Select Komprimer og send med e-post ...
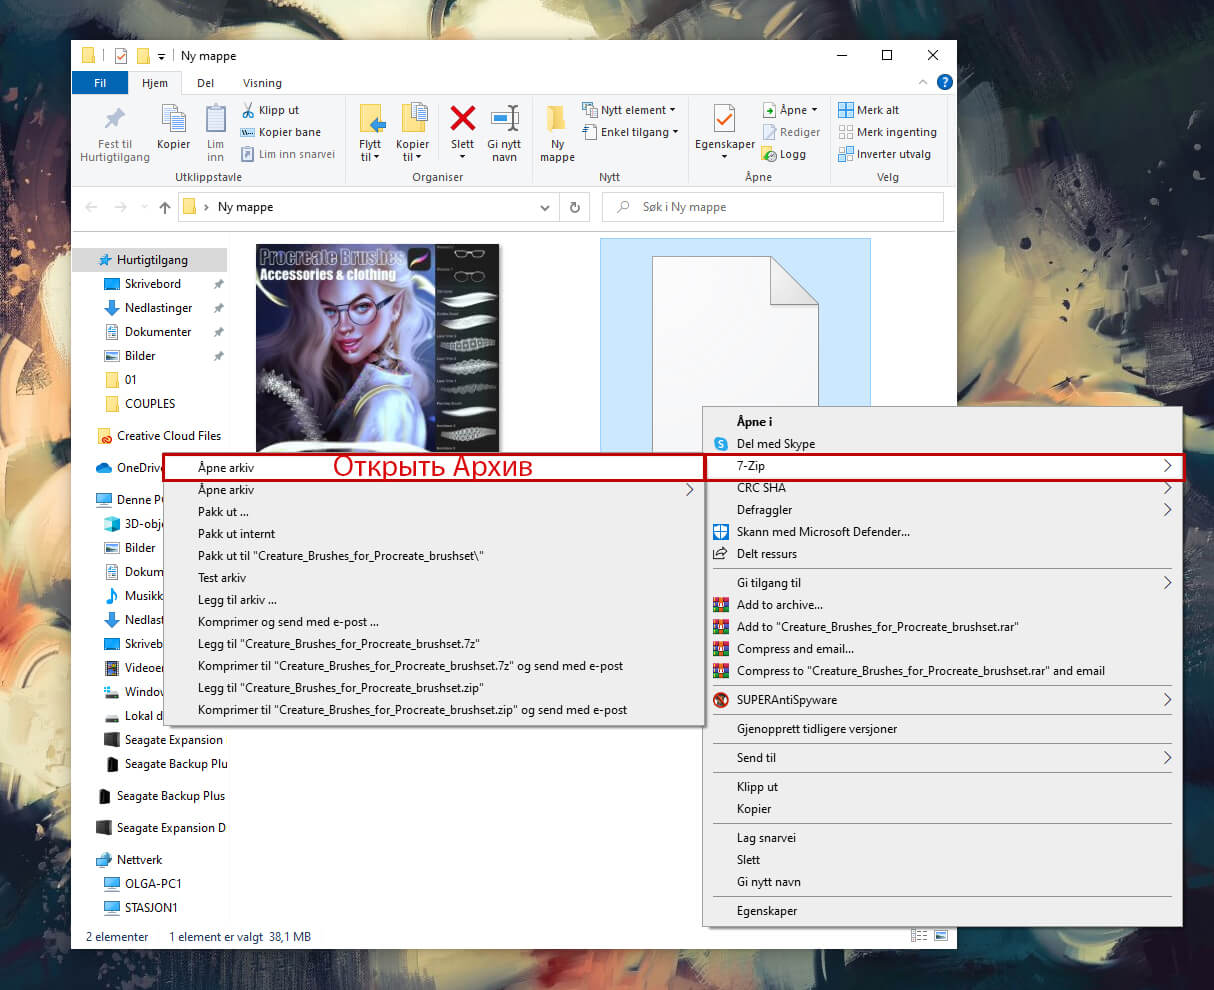The image size is (1214, 990). pyautogui.click(x=288, y=622)
